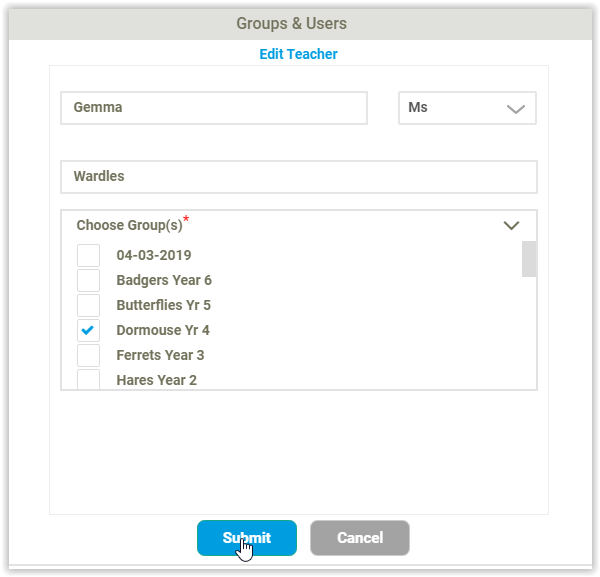This screenshot has height=577, width=600.
Task: Collapse the Choose Group(s) list chevron
Action: (511, 225)
